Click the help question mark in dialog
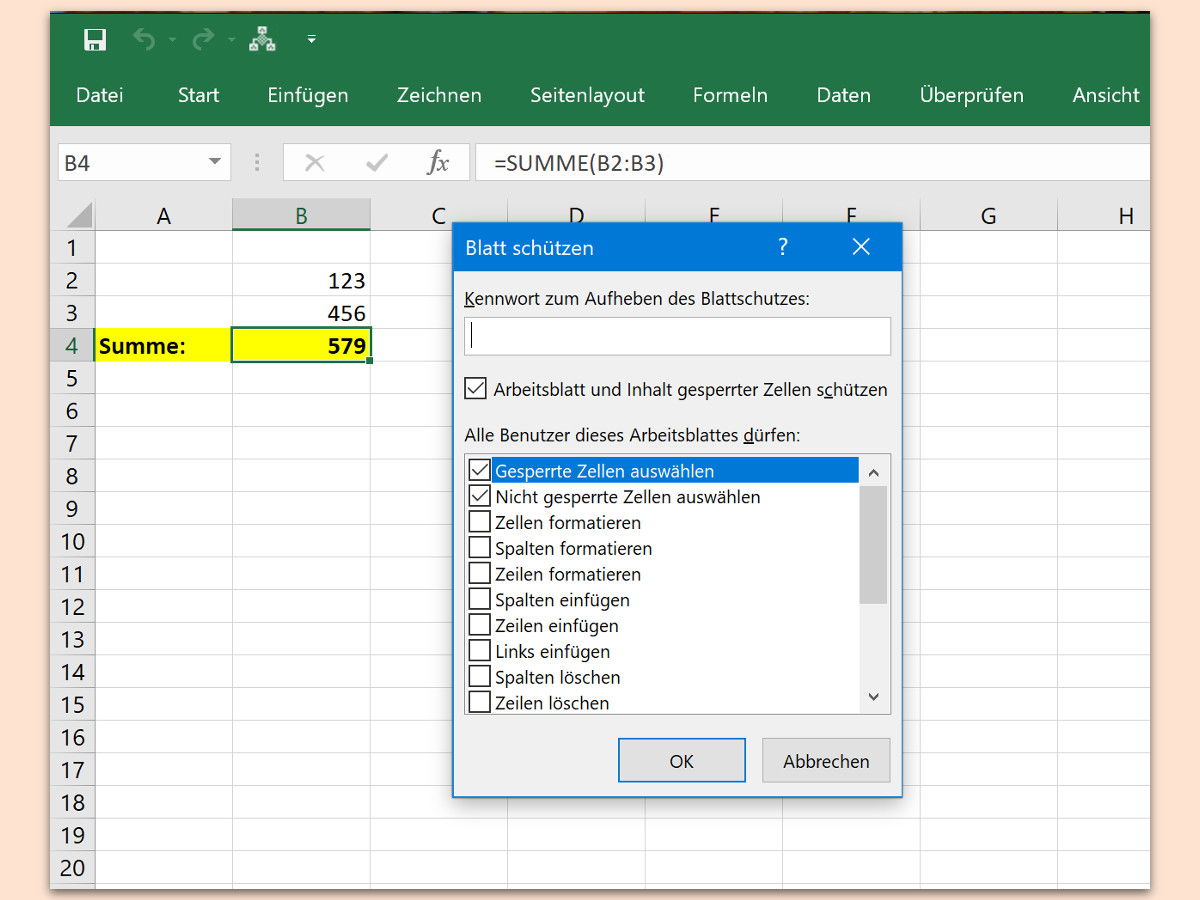The image size is (1200, 900). pos(783,247)
